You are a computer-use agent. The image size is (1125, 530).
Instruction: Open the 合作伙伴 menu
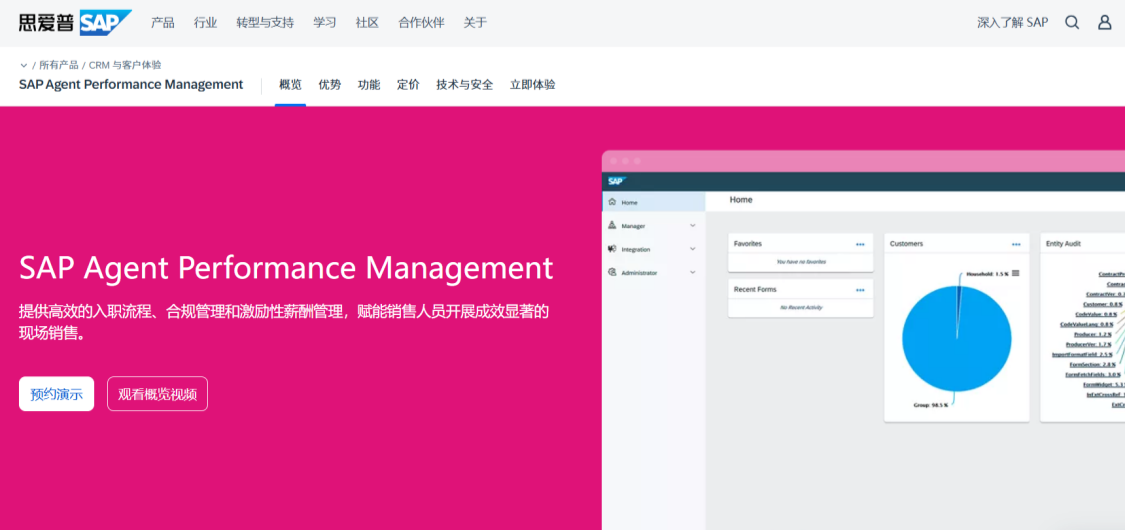coord(421,22)
